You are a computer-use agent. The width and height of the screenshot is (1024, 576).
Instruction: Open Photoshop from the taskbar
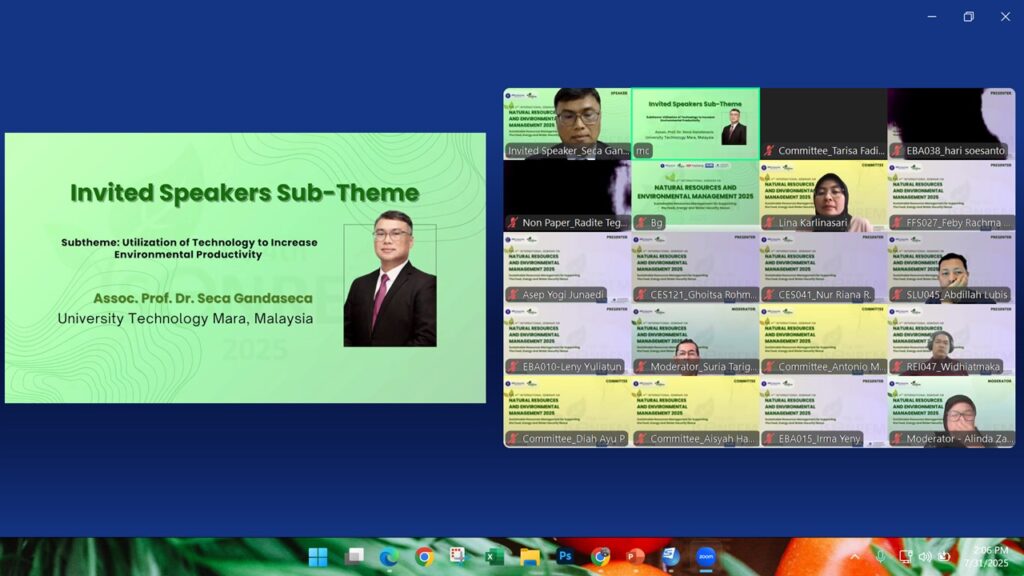pyautogui.click(x=565, y=557)
